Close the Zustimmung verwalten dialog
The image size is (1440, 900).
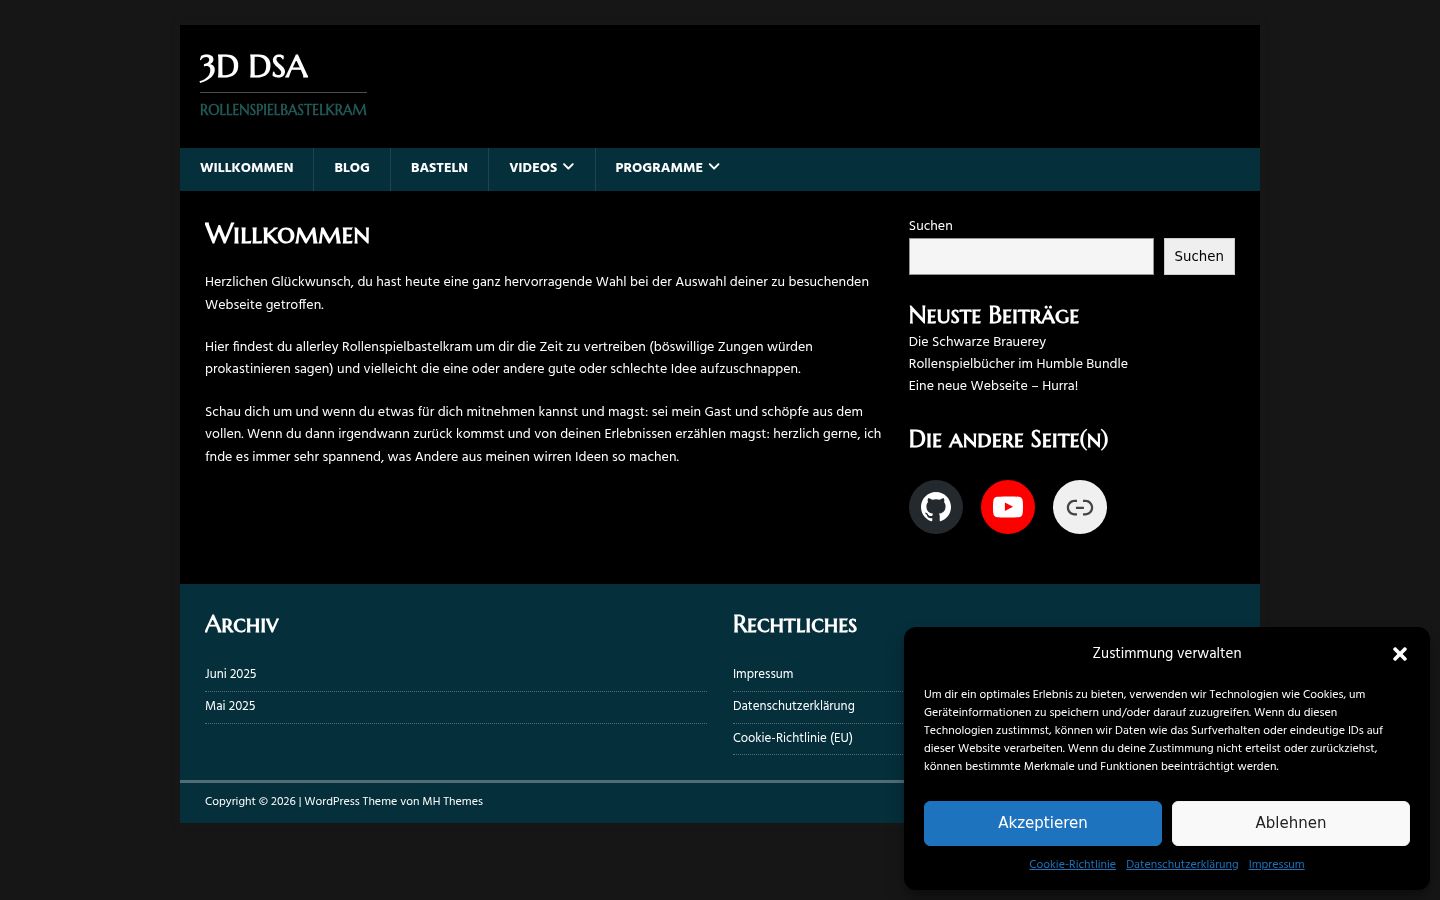[x=1399, y=654]
